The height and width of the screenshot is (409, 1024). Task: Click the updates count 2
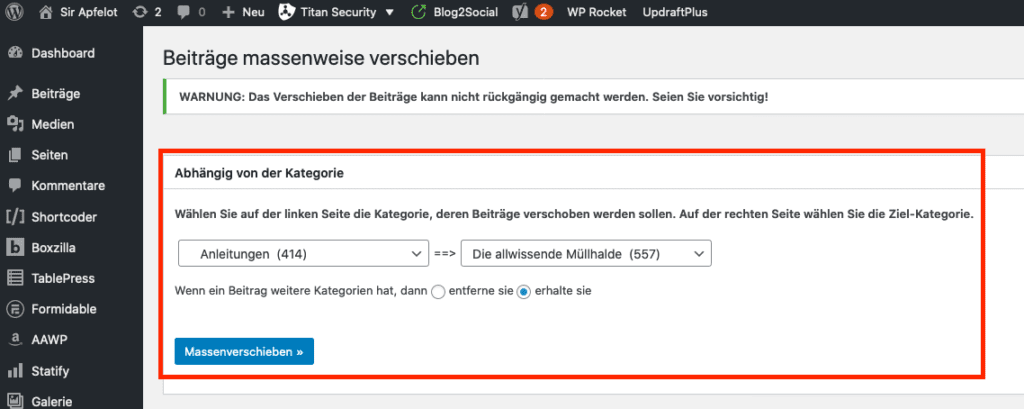[157, 12]
